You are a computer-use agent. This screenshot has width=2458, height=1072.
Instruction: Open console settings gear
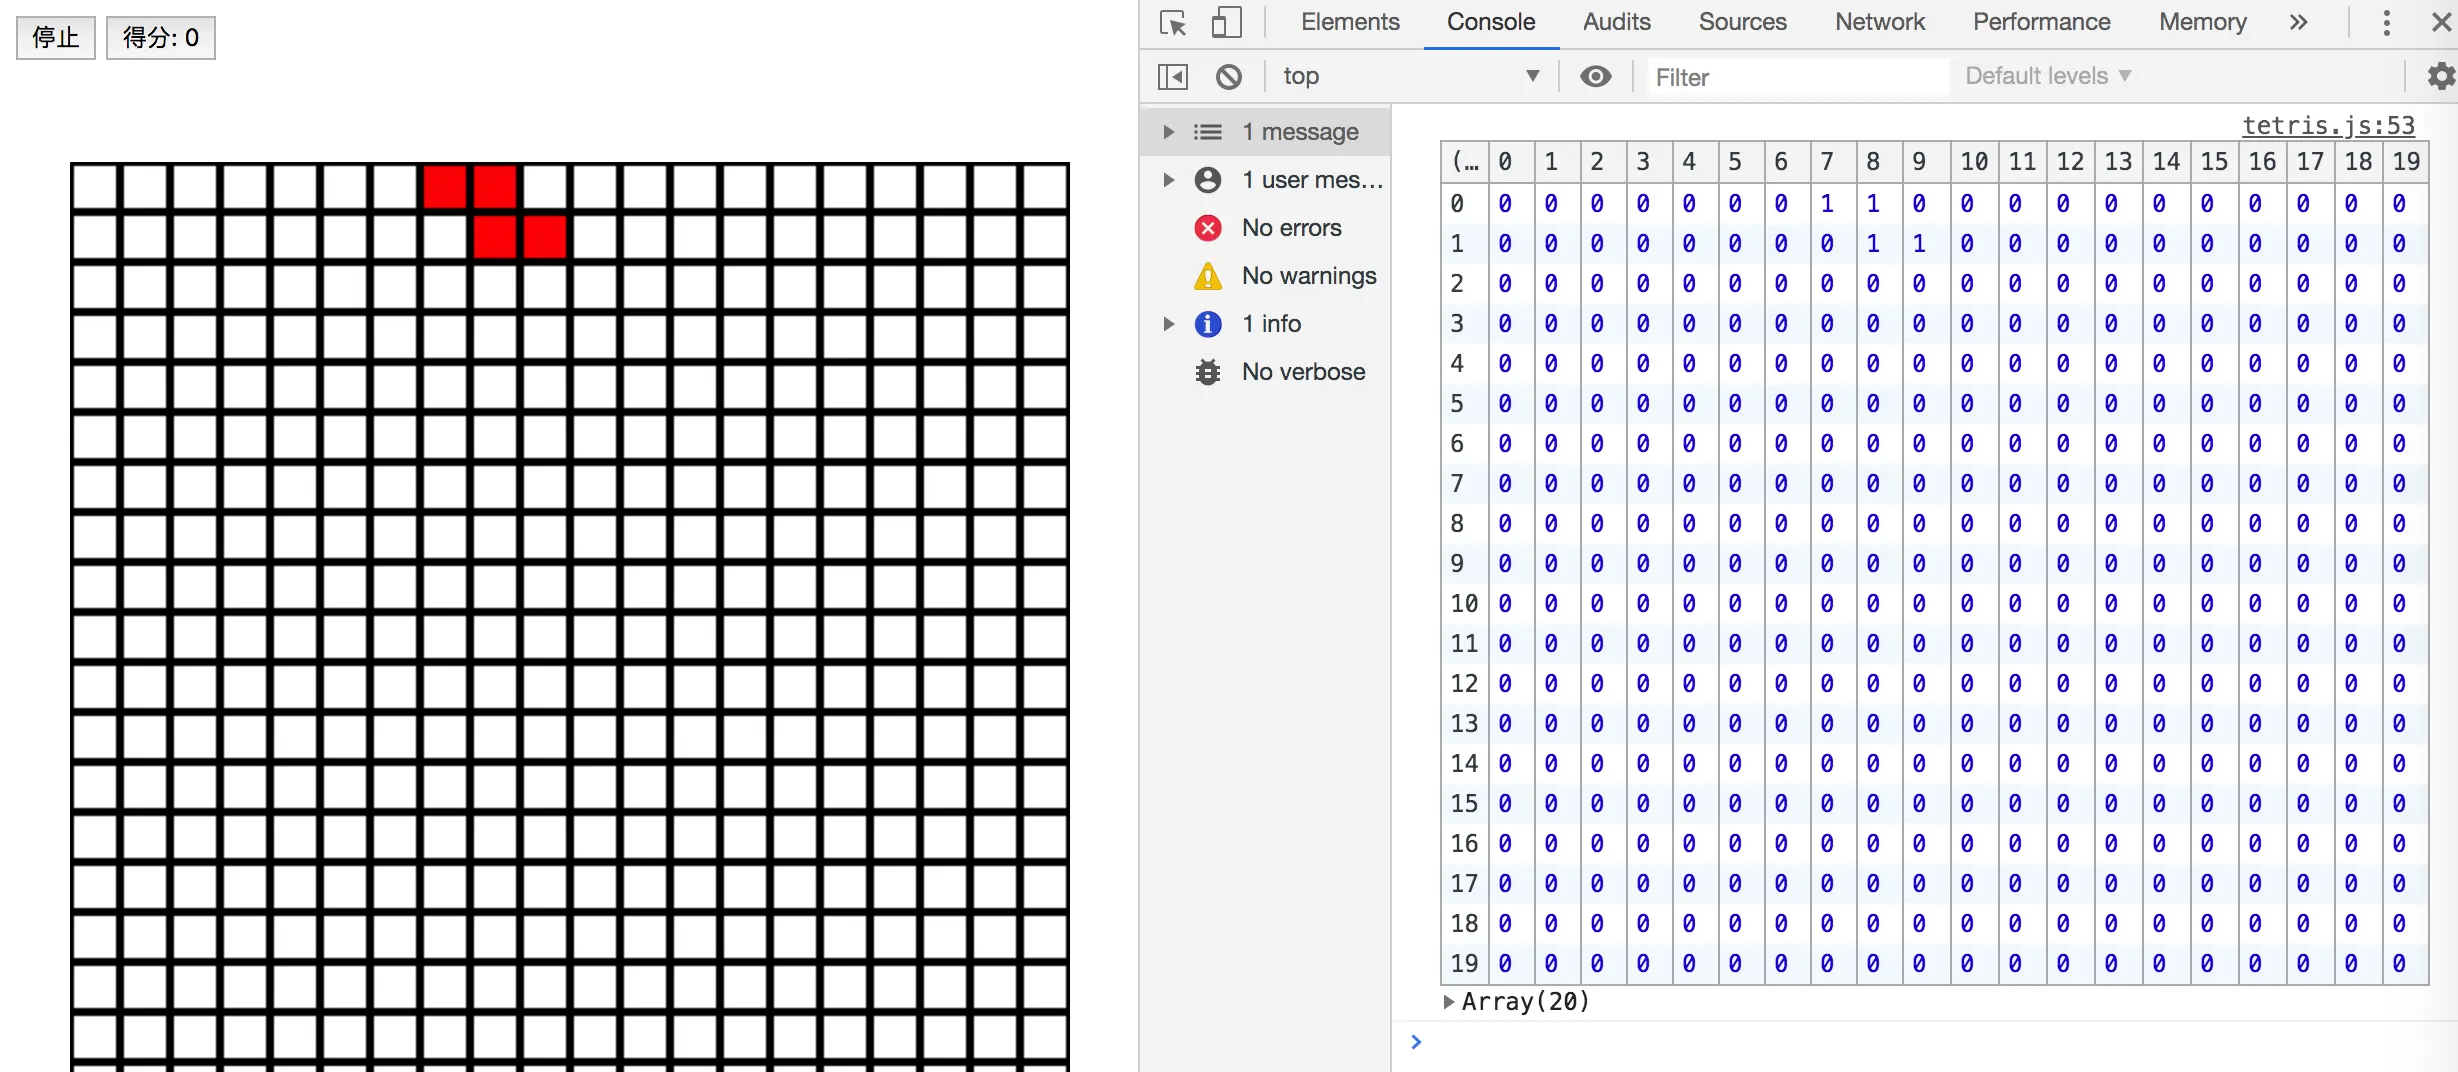[x=2442, y=76]
